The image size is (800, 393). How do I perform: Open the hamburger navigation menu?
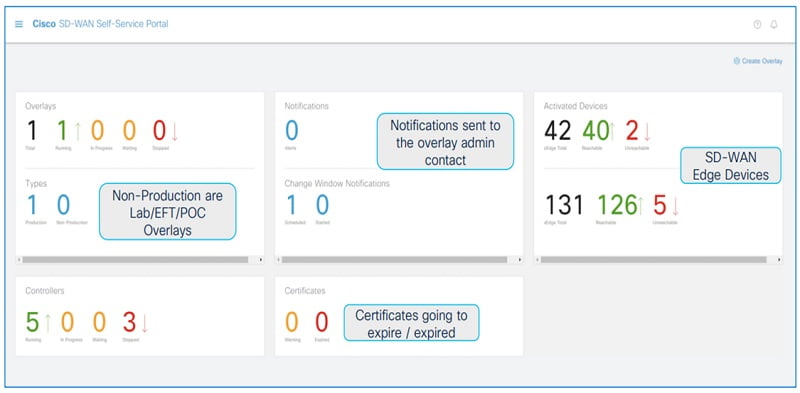[x=19, y=24]
